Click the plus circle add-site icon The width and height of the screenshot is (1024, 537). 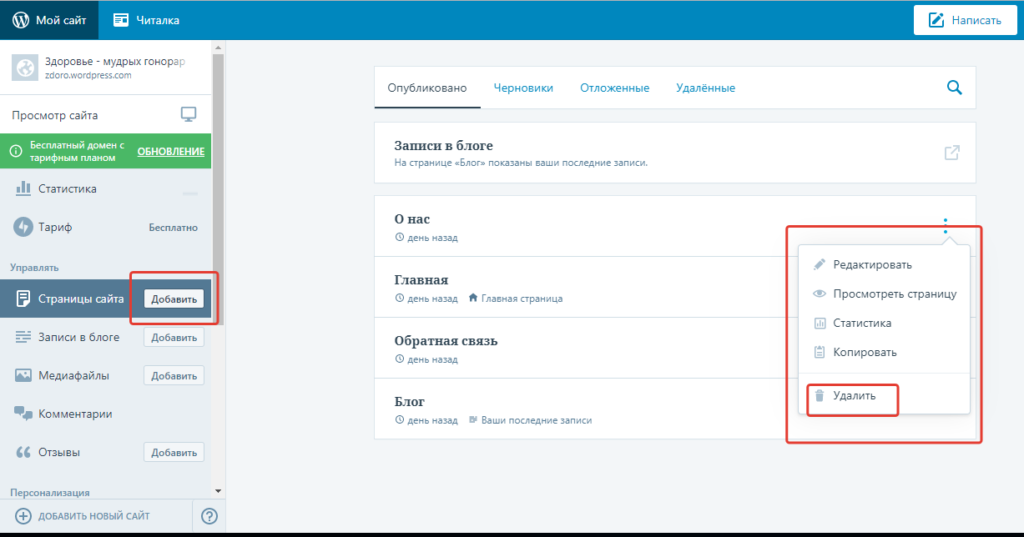tap(23, 516)
